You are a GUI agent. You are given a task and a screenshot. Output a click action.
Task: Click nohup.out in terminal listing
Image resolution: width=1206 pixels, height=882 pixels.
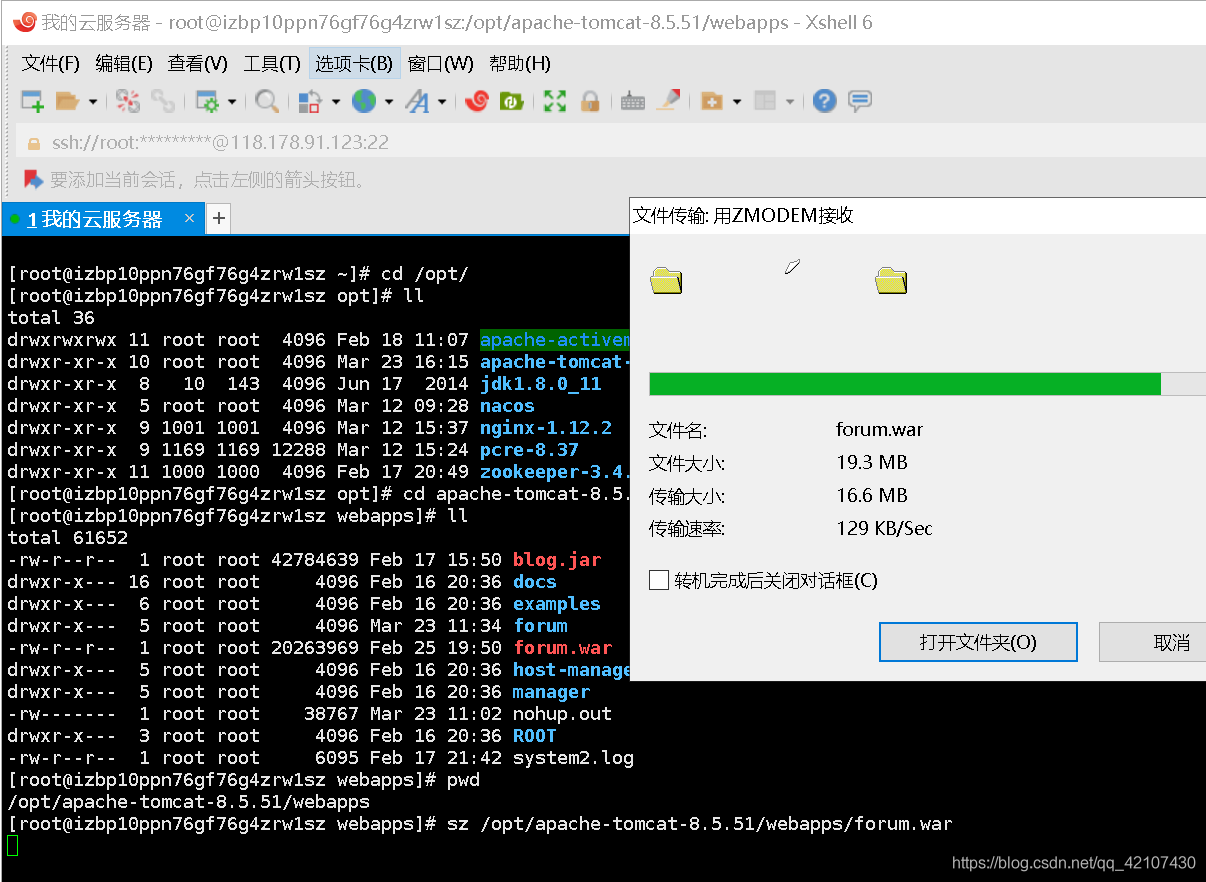coord(562,714)
